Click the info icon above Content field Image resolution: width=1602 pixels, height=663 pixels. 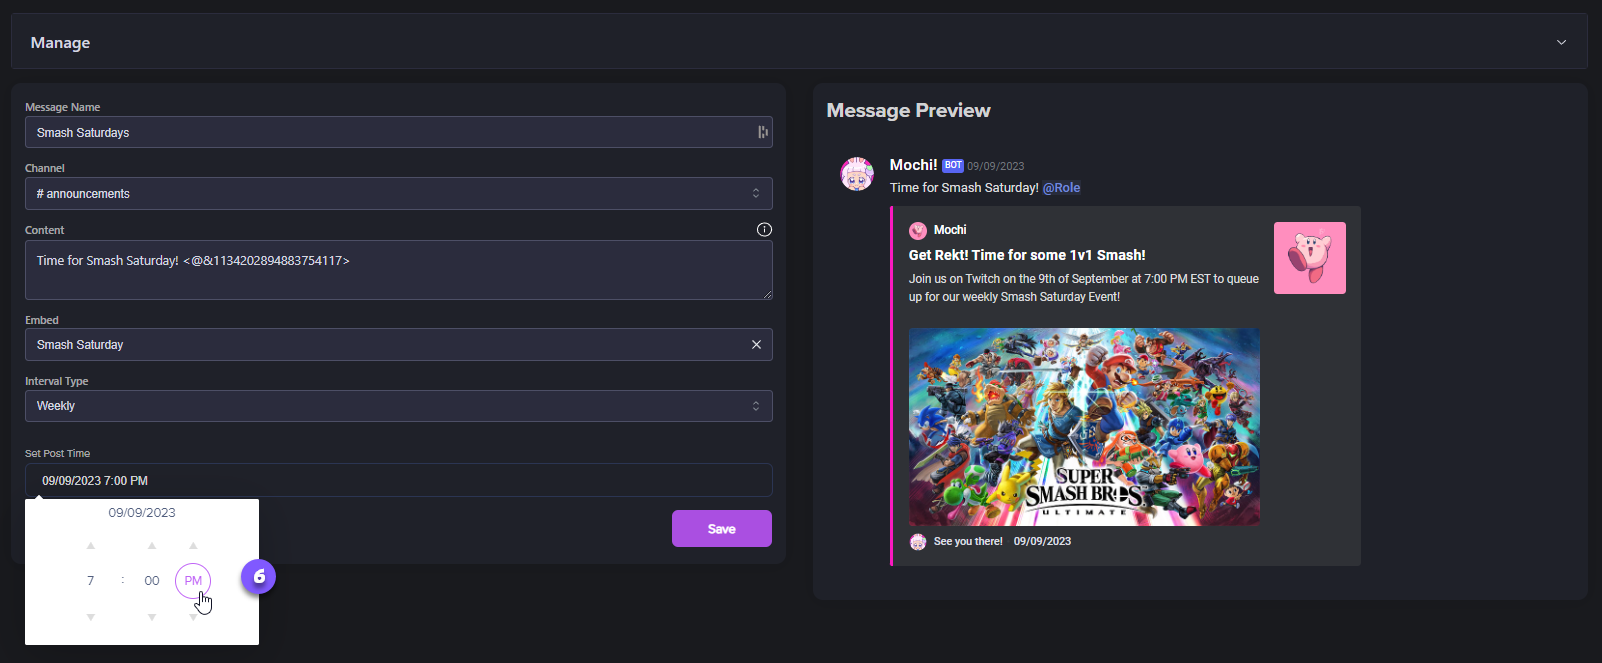(x=764, y=230)
